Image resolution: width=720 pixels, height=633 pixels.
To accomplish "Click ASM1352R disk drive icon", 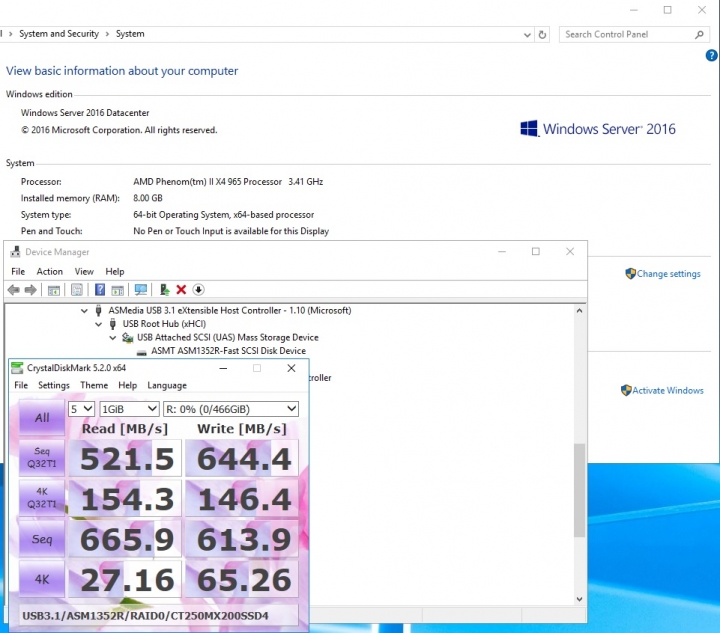I will pos(141,352).
